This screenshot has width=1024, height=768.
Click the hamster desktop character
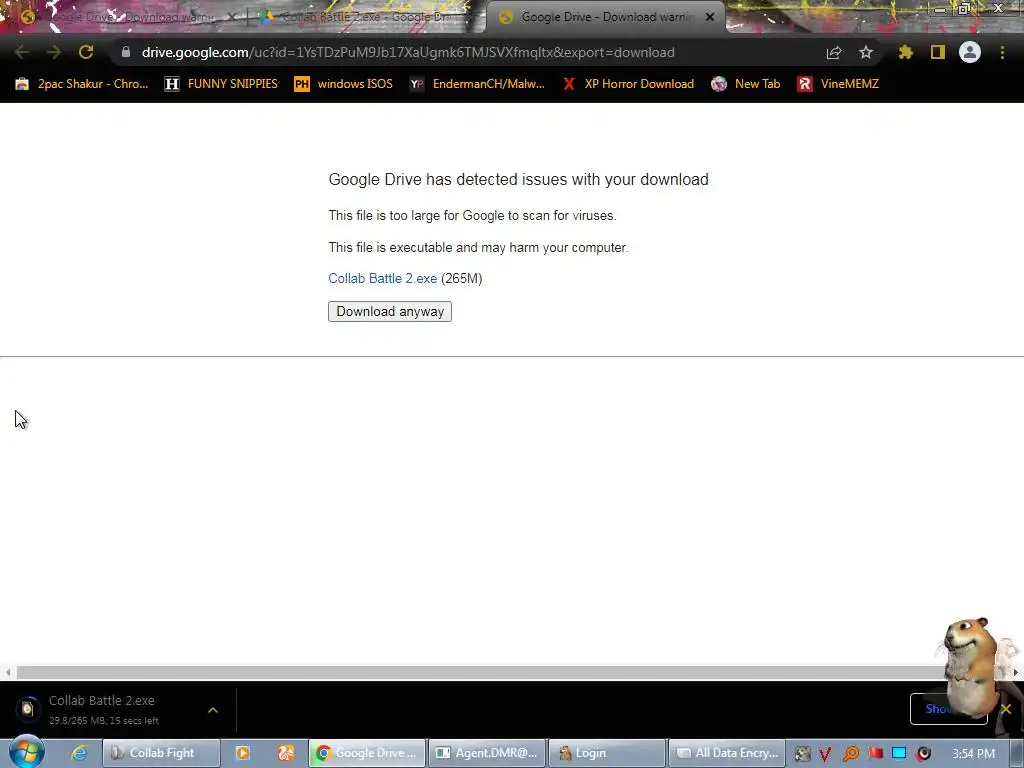(x=973, y=666)
